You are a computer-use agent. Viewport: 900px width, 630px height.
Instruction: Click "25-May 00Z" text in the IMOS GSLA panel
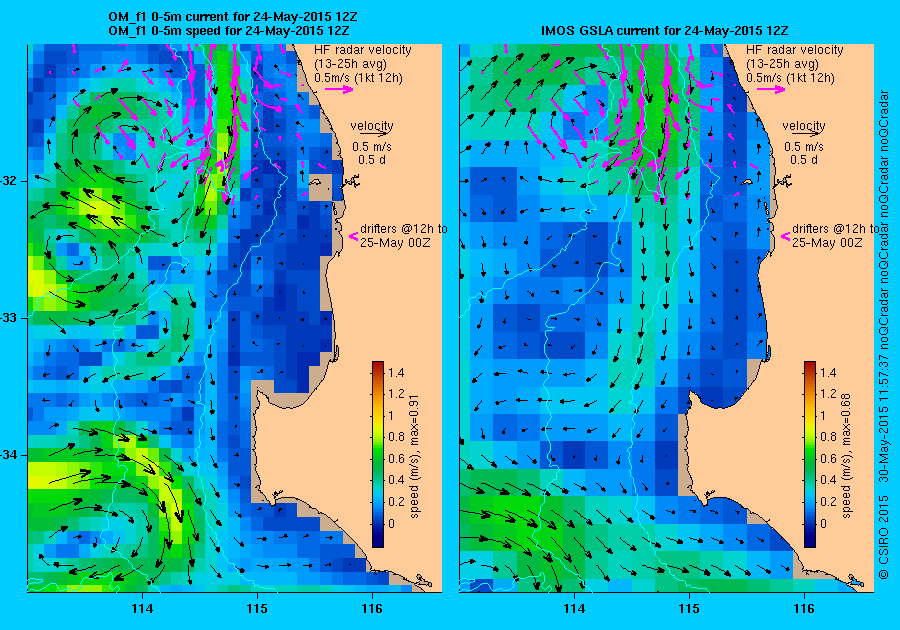tap(827, 242)
